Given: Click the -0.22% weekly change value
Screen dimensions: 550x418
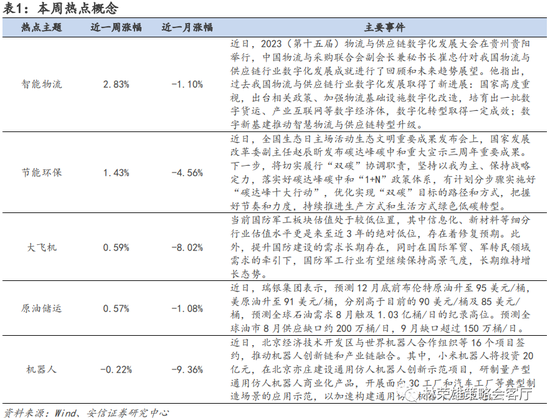Looking at the screenshot, I should click(x=116, y=369).
